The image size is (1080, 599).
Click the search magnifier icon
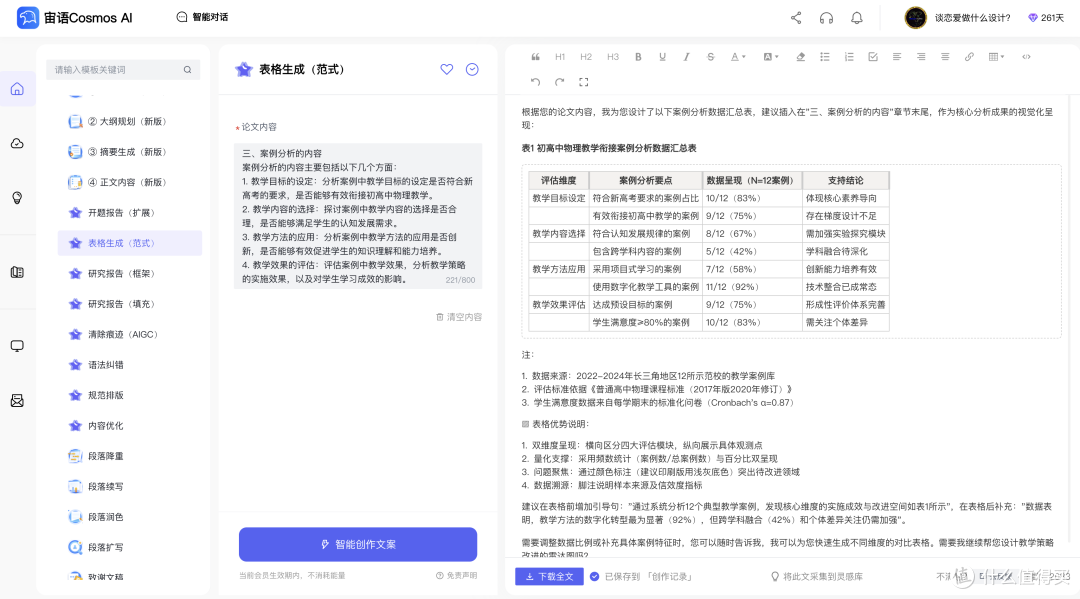187,70
